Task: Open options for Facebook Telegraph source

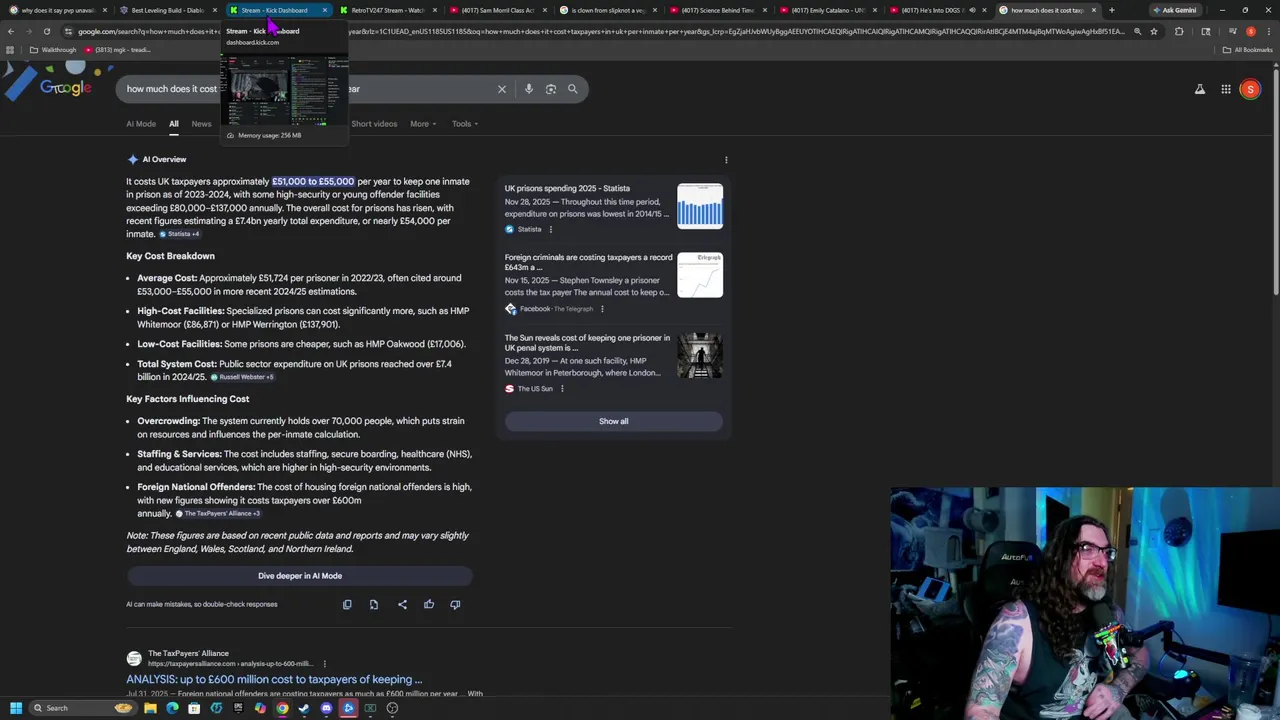Action: pyautogui.click(x=601, y=309)
